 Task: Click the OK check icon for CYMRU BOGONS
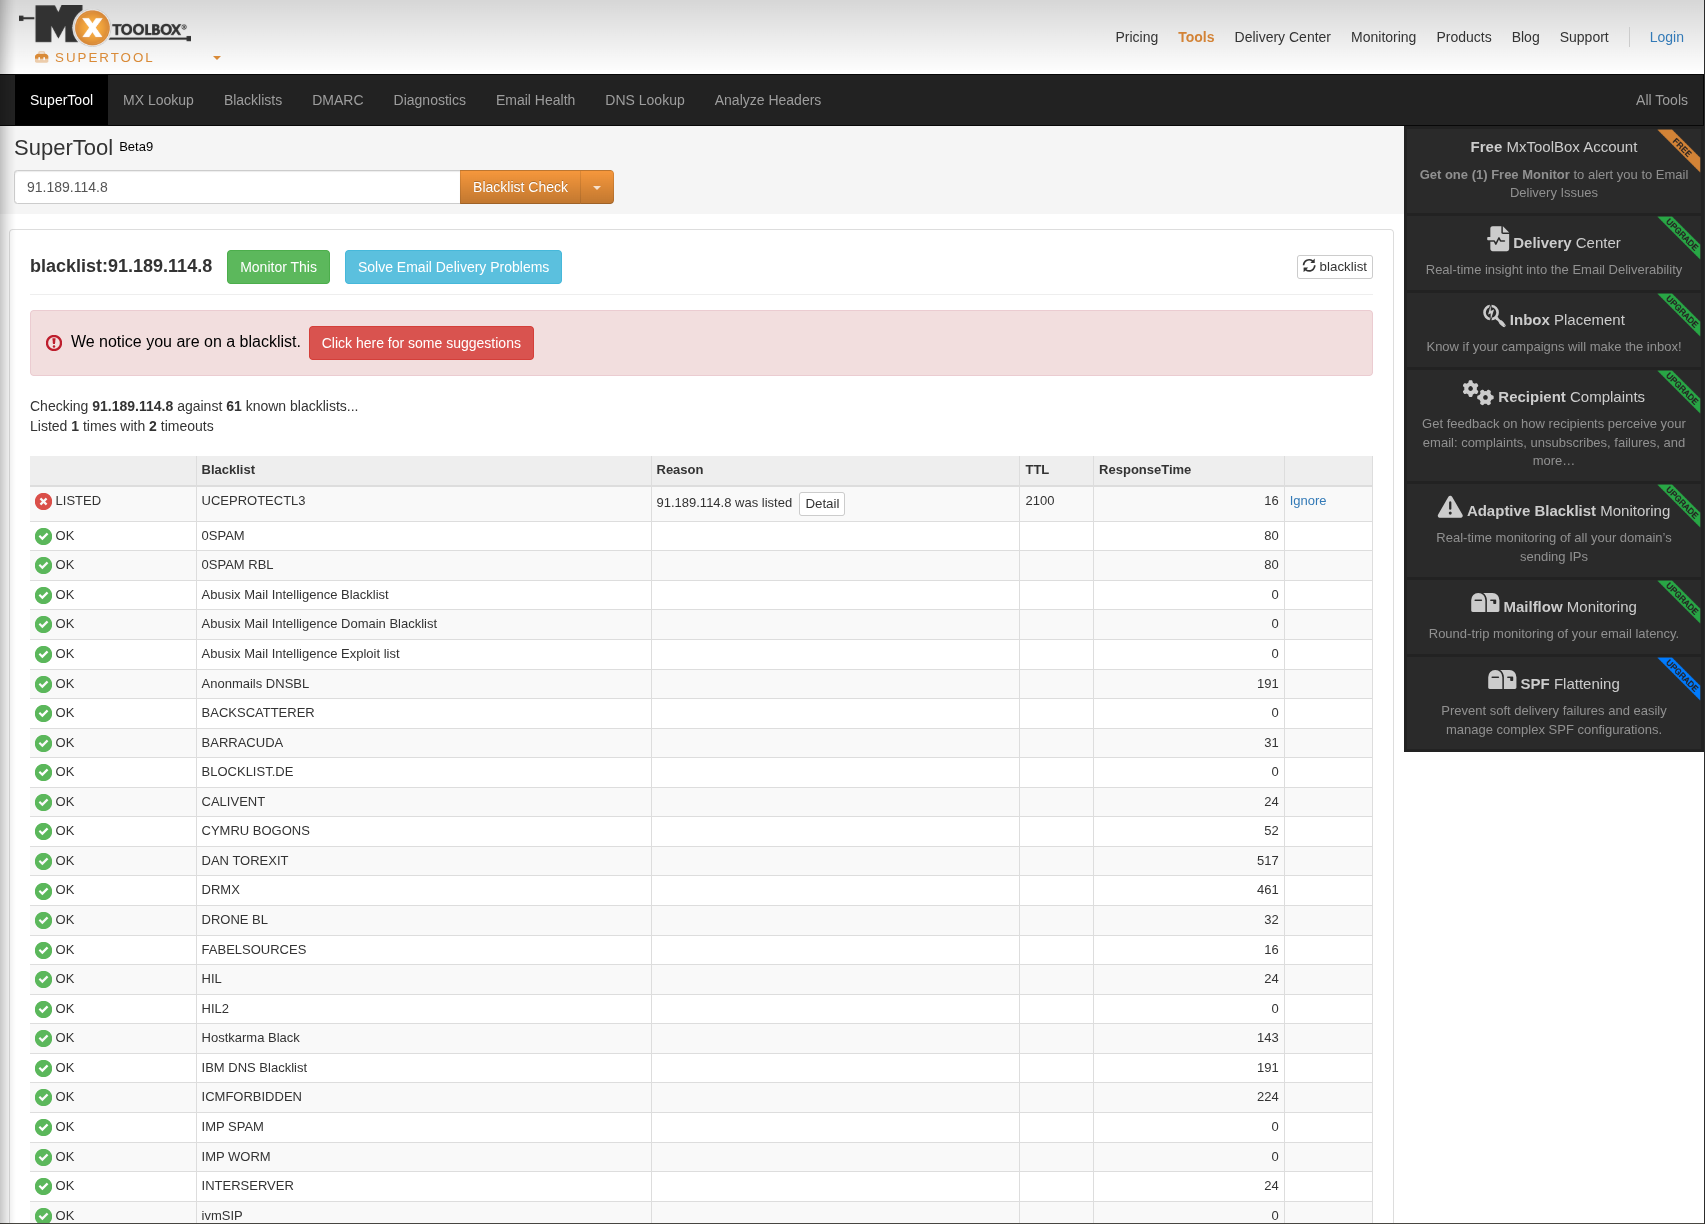[x=43, y=832]
